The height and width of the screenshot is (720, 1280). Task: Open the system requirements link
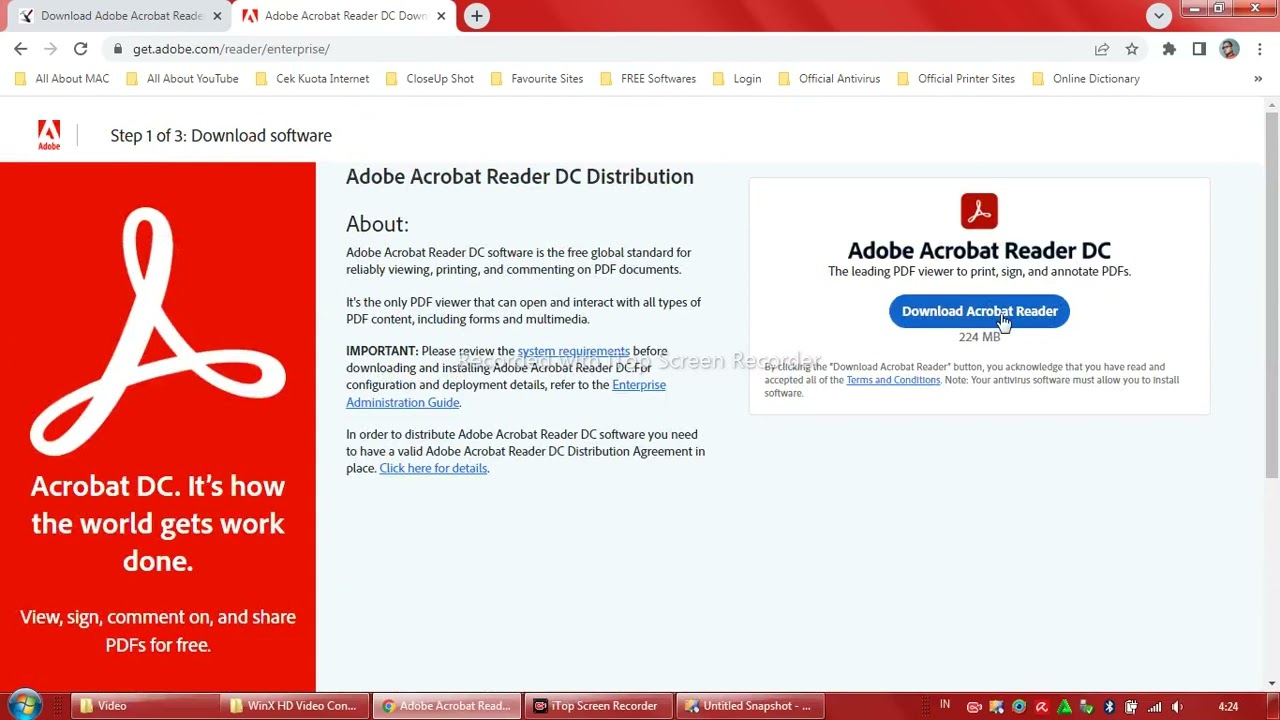pyautogui.click(x=573, y=351)
